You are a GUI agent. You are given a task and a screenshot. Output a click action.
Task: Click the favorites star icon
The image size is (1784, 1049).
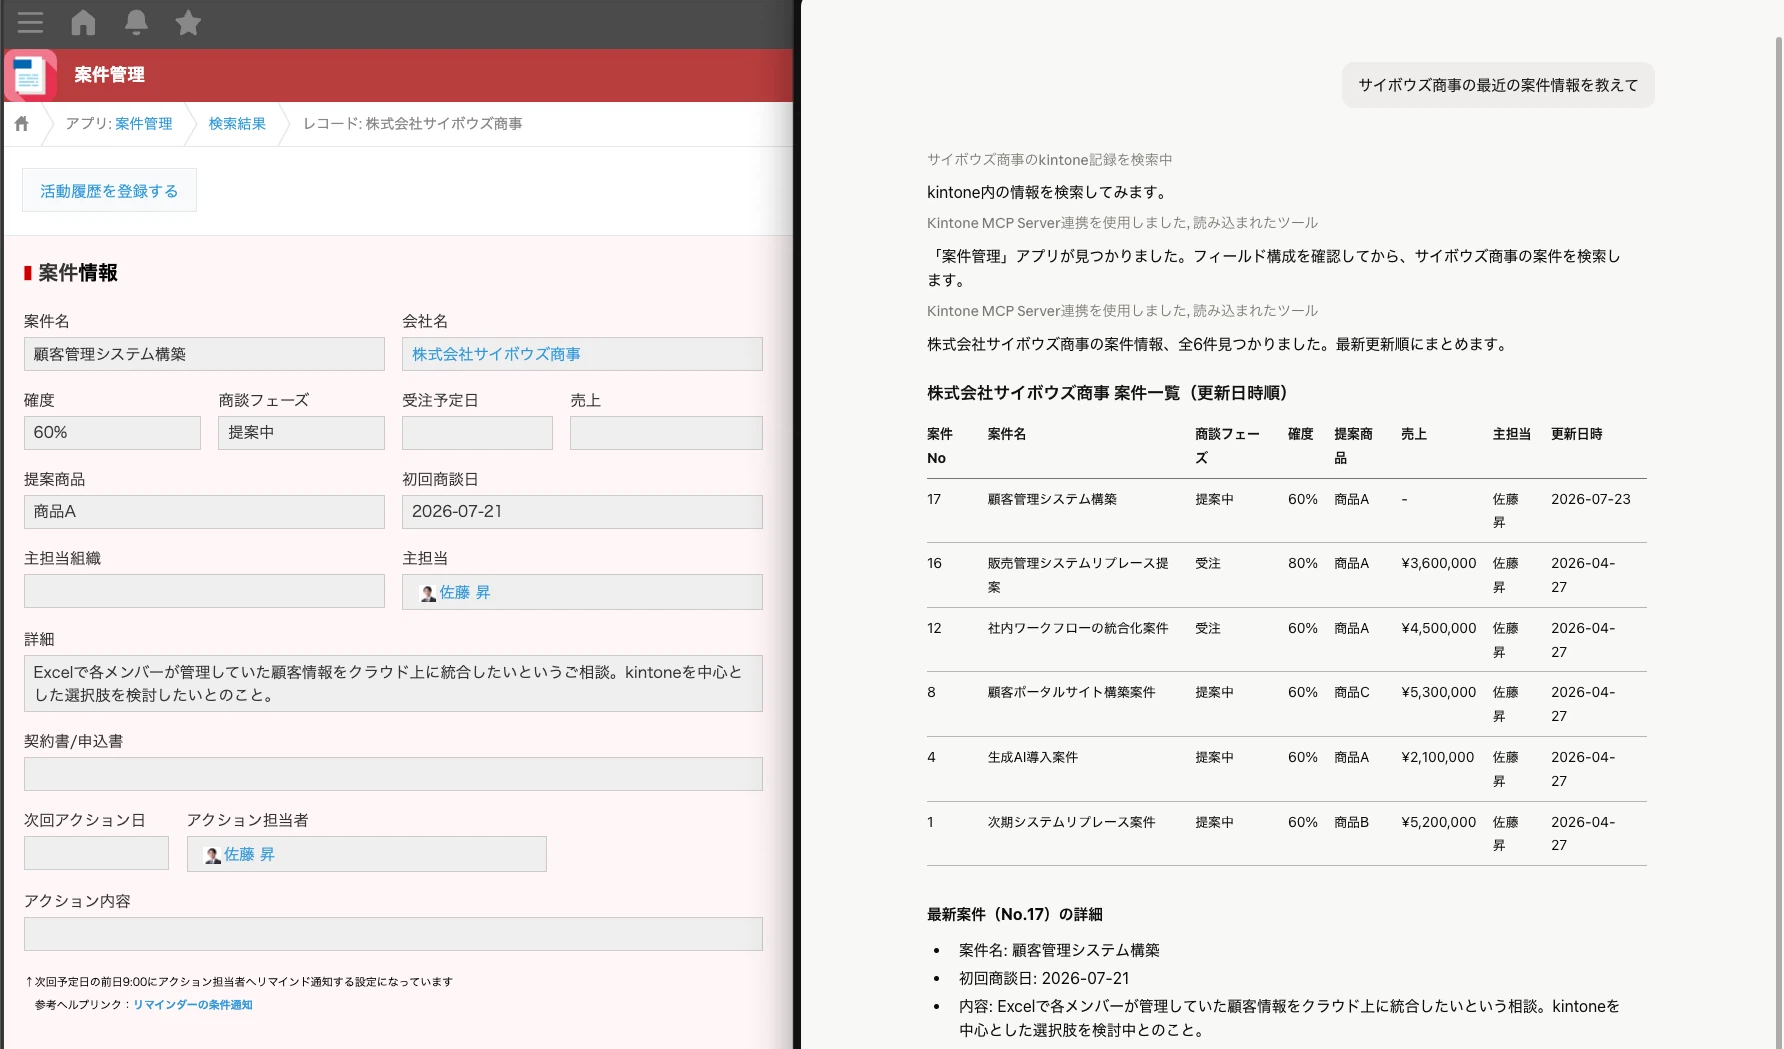pos(188,22)
